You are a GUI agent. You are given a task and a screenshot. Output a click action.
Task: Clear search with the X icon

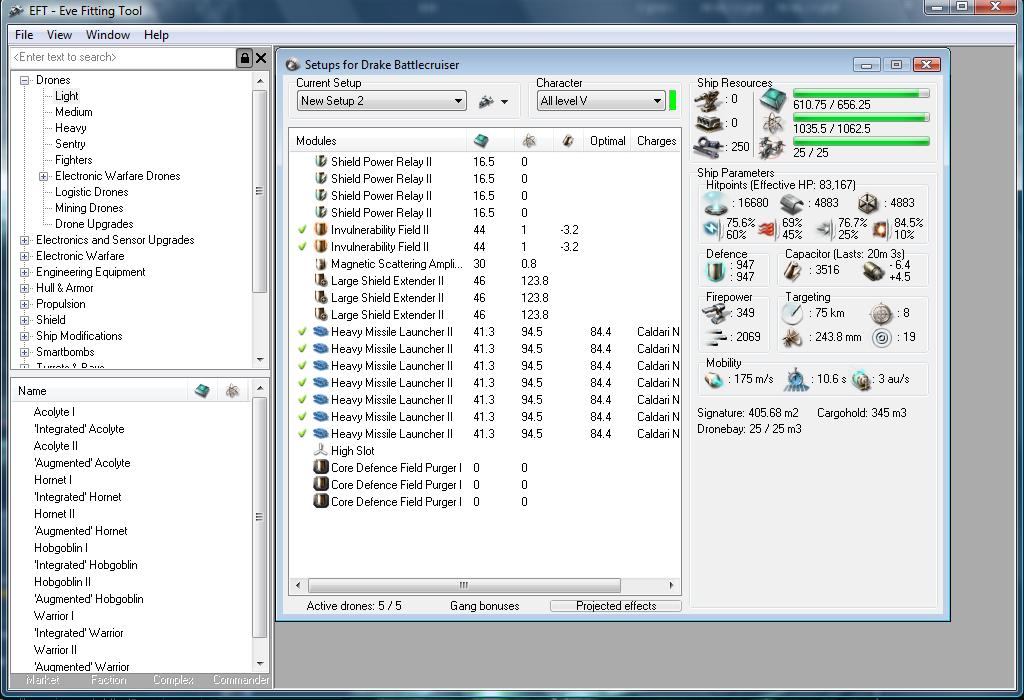[x=261, y=58]
